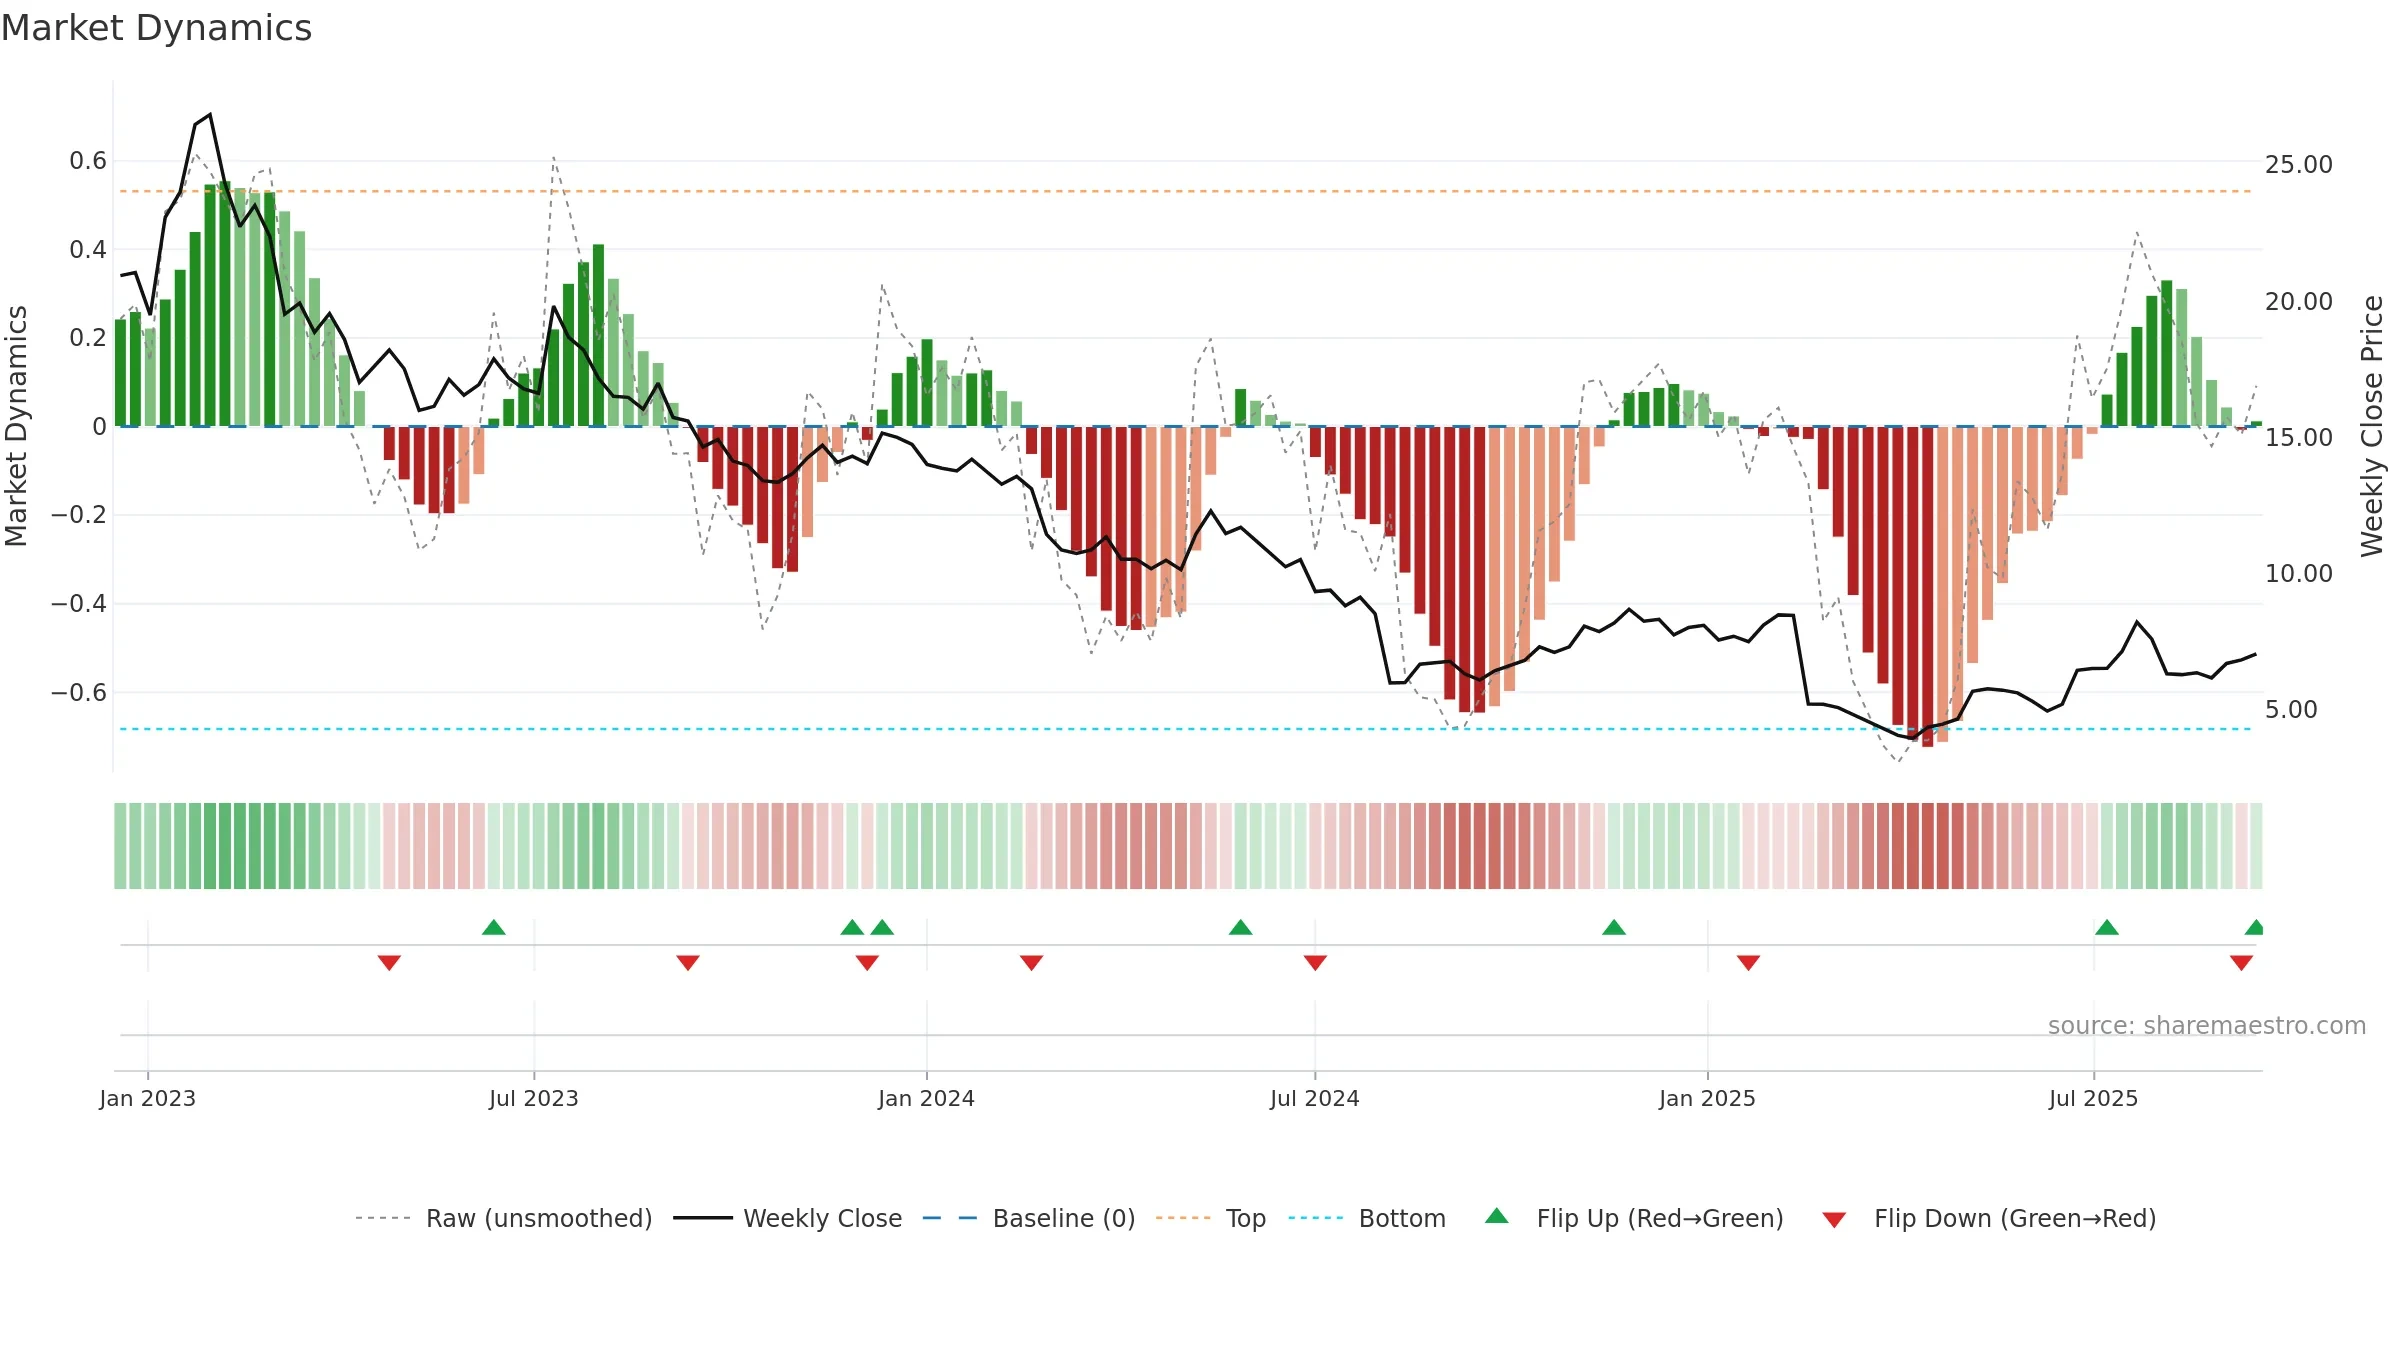This screenshot has width=2400, height=1350.
Task: Click the last Flip Down marker at far right
Action: pos(2241,963)
